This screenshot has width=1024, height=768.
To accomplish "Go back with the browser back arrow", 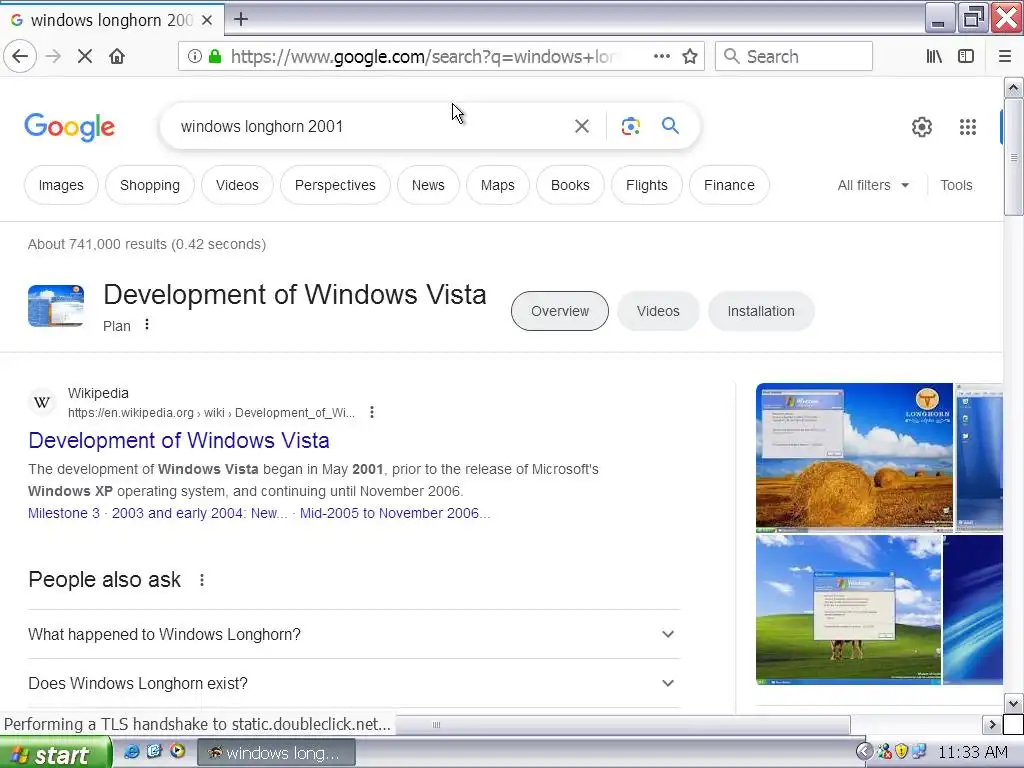I will pos(20,56).
